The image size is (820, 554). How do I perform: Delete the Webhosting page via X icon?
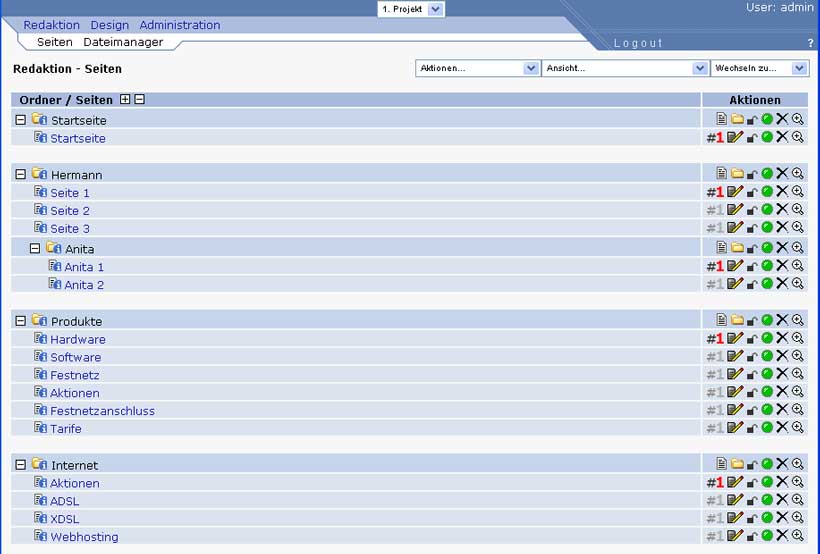(x=782, y=535)
